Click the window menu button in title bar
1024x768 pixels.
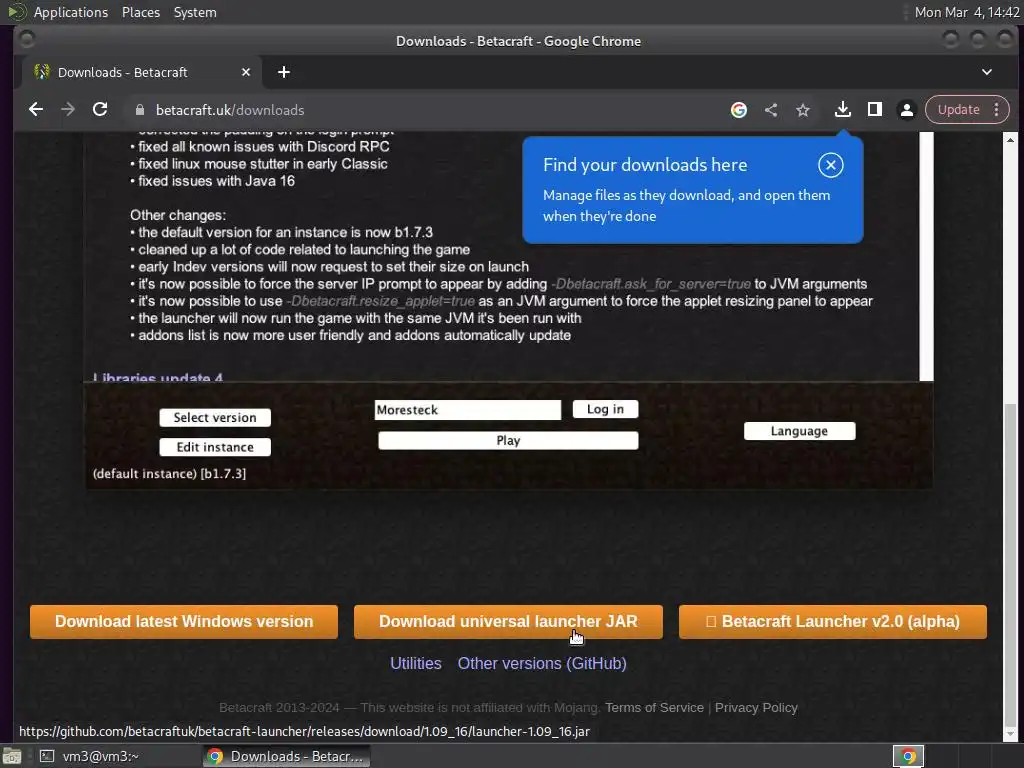[27, 40]
